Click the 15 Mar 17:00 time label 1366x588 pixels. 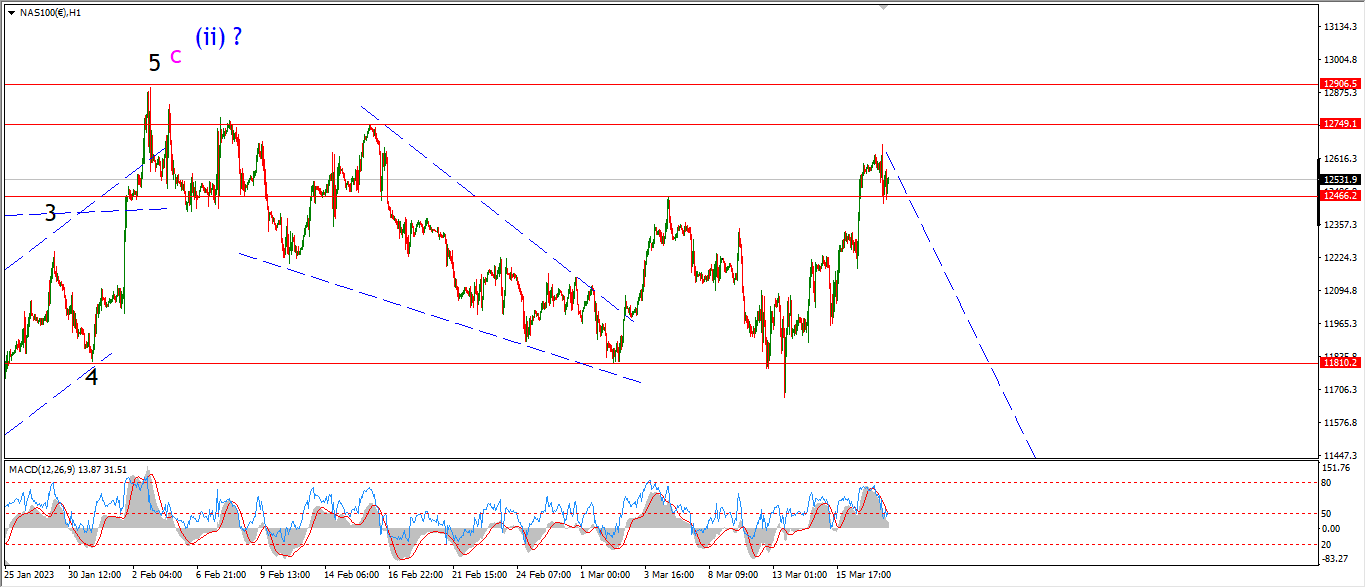864,575
